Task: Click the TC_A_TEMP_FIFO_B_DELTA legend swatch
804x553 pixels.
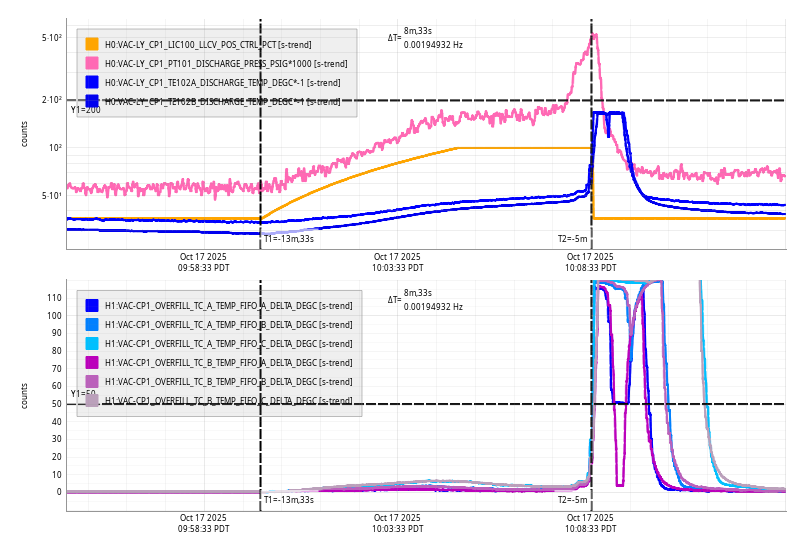Action: (92, 324)
